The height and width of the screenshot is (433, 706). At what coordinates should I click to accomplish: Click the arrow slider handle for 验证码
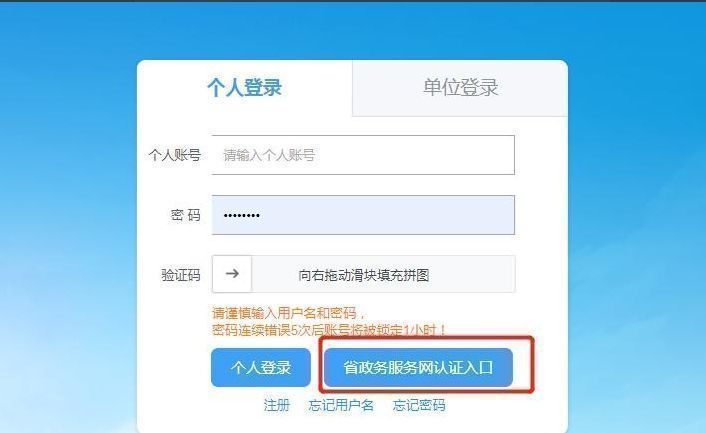click(232, 274)
